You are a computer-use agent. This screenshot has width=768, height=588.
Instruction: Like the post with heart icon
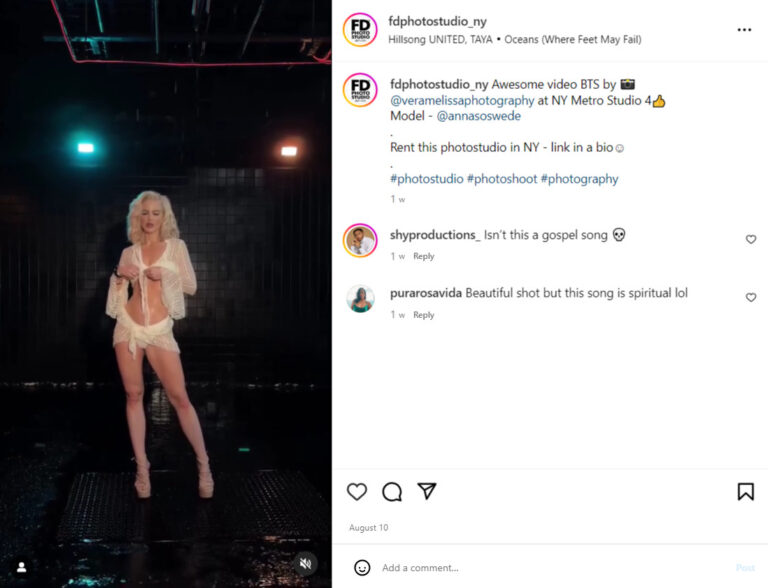357,491
